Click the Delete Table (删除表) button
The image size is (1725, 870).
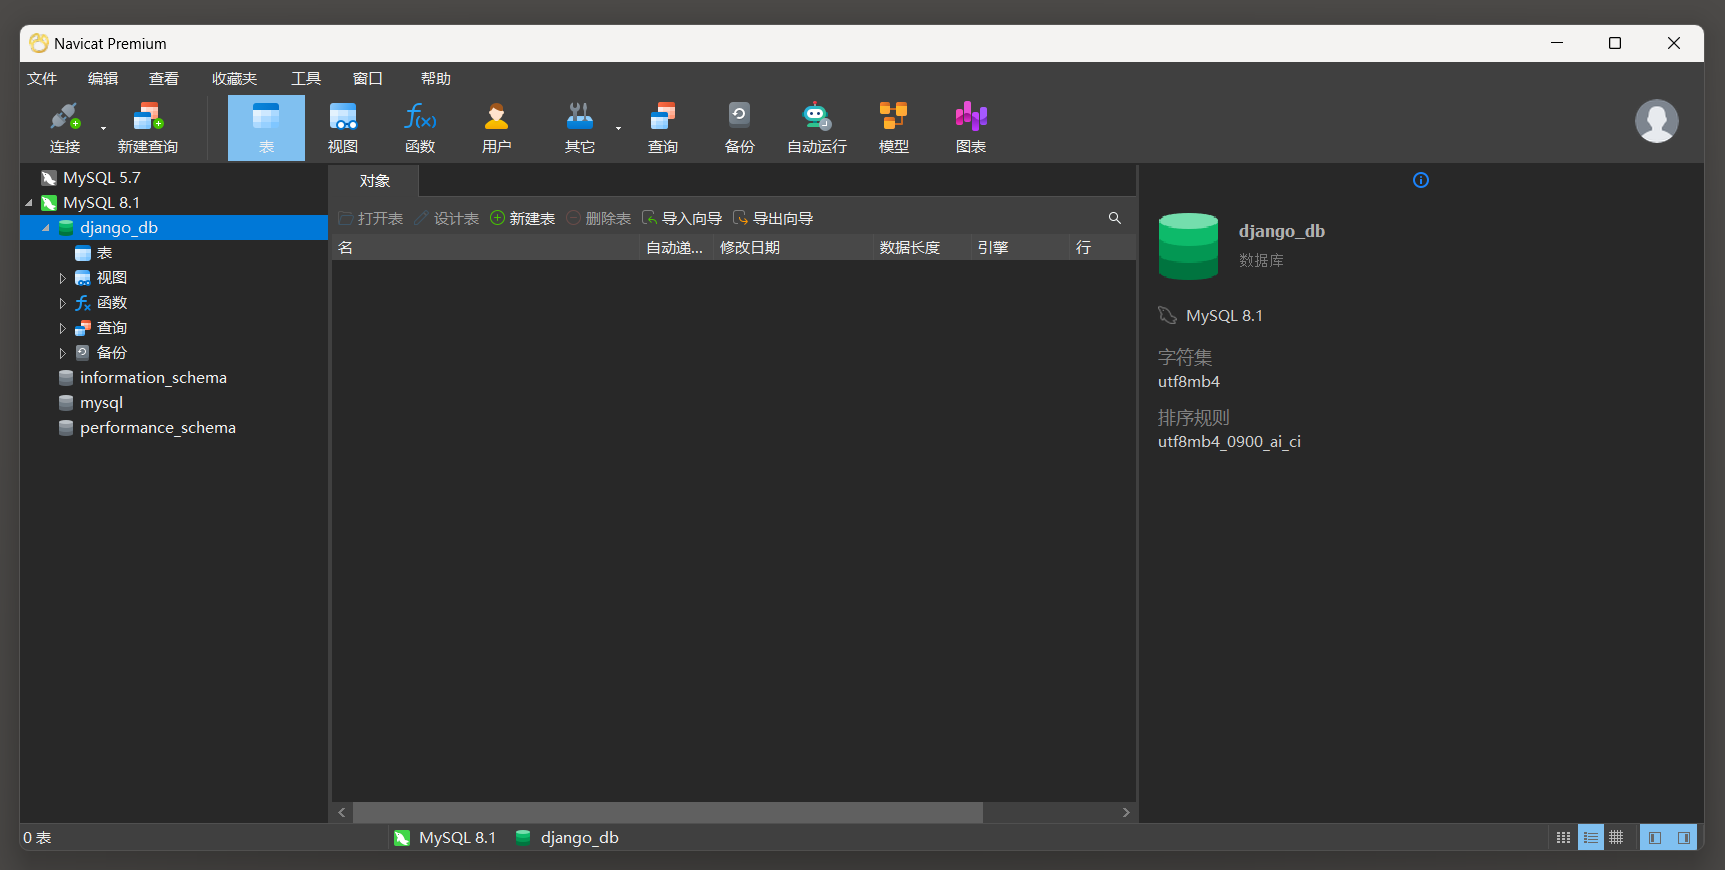tap(599, 218)
